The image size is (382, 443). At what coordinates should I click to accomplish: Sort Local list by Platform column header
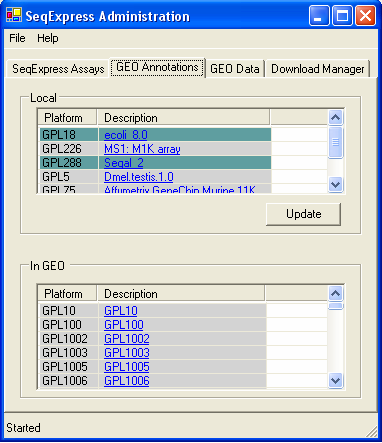pyautogui.click(x=67, y=118)
